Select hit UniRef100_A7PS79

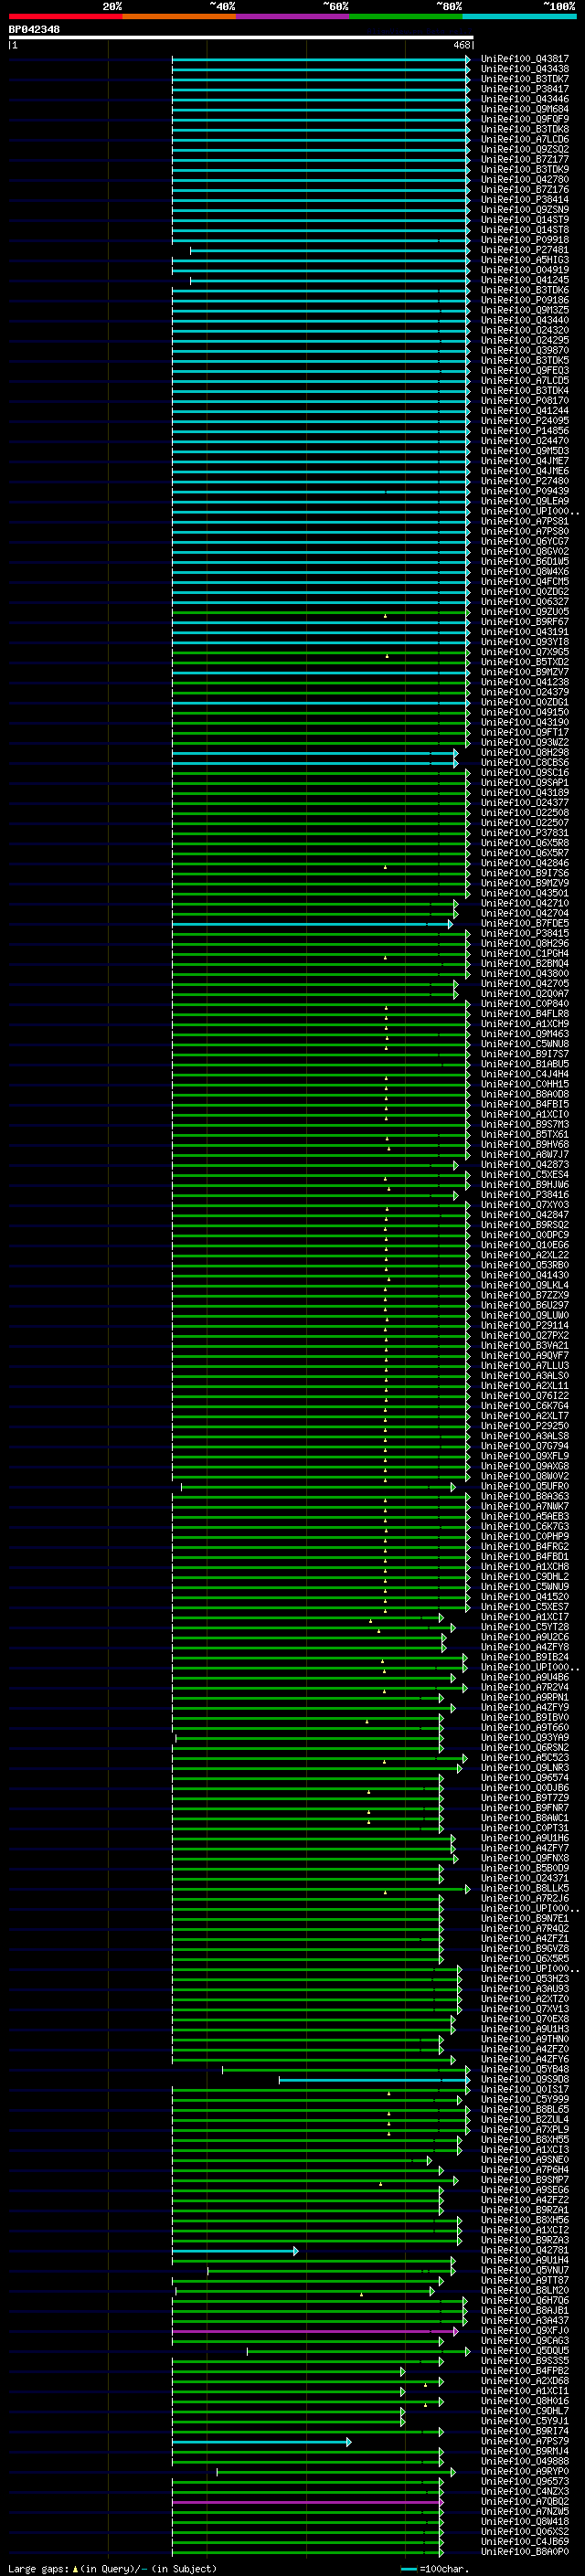(x=524, y=2441)
